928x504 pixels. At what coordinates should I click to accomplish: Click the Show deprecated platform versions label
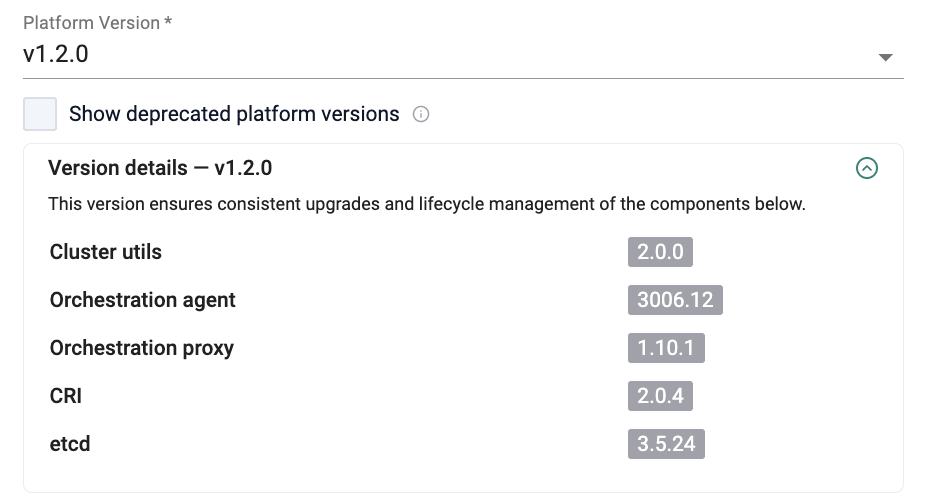[234, 114]
